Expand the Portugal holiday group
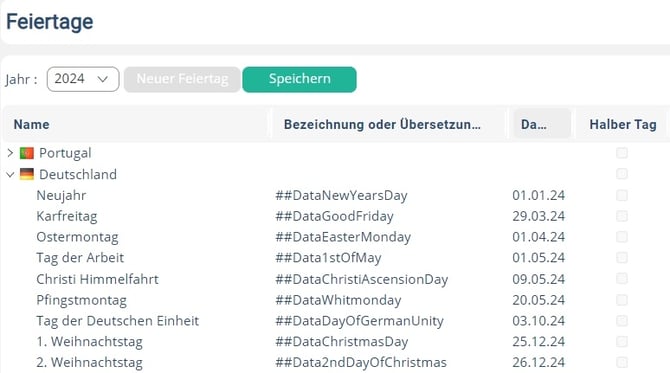Image resolution: width=670 pixels, height=373 pixels. [10, 153]
